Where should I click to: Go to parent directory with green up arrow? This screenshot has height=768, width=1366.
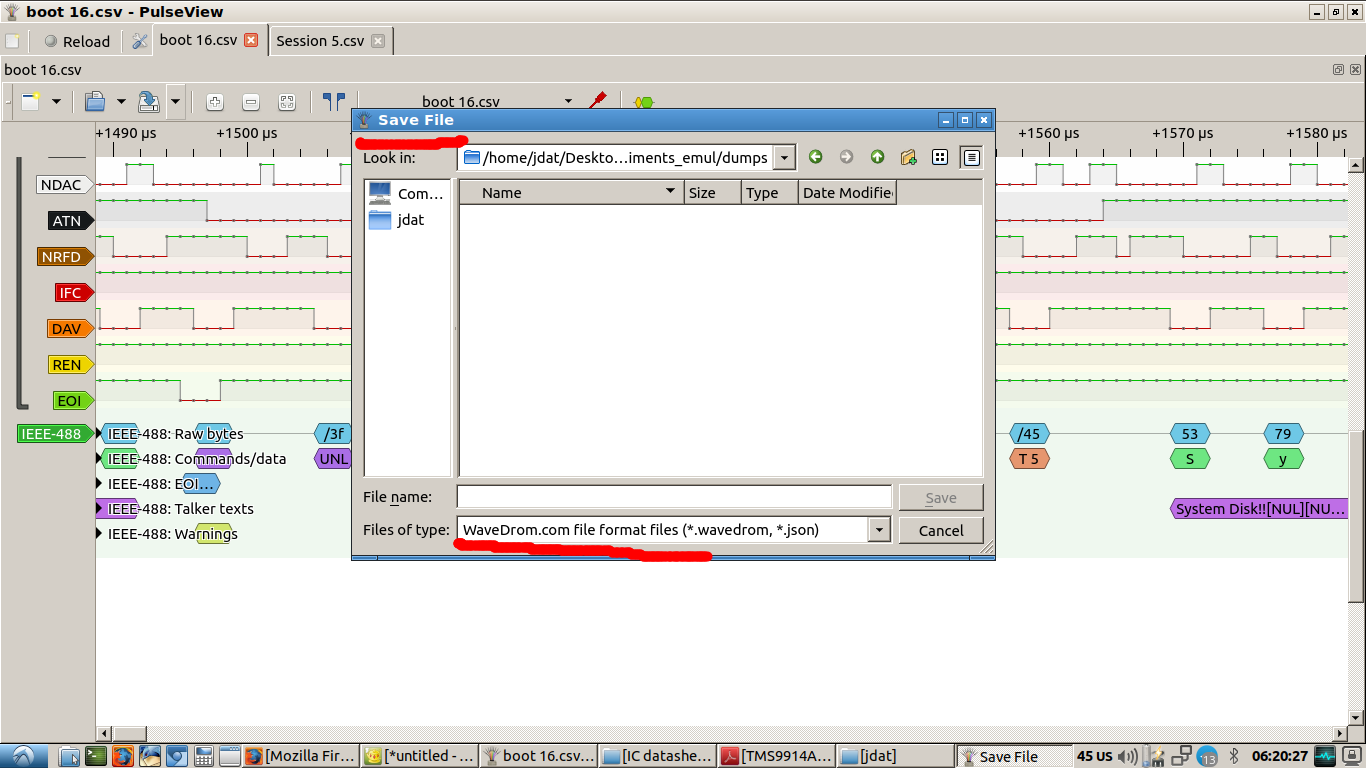tap(877, 157)
